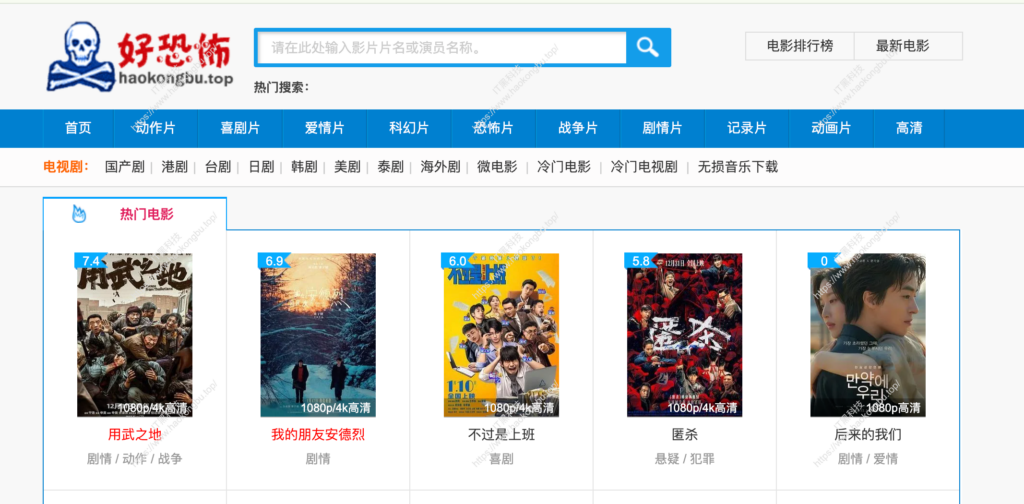Click the 不过是上班 movie poster
The height and width of the screenshot is (504, 1024).
pyautogui.click(x=501, y=335)
